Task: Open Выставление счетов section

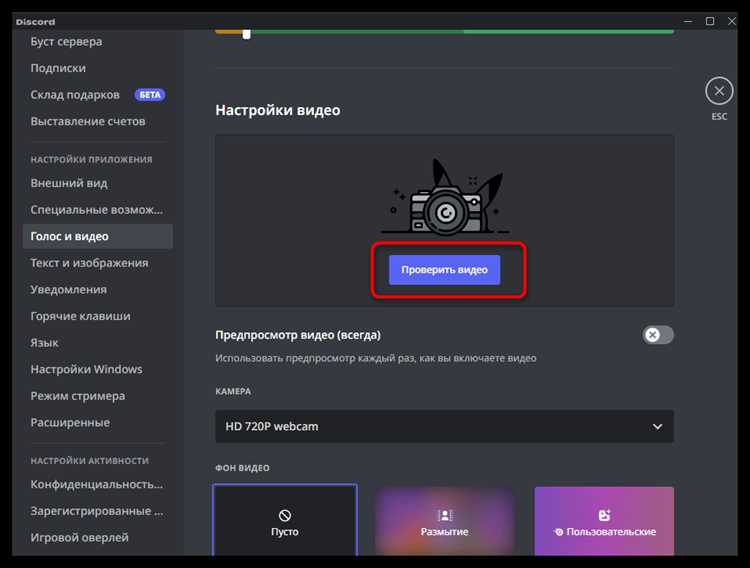Action: [88, 122]
